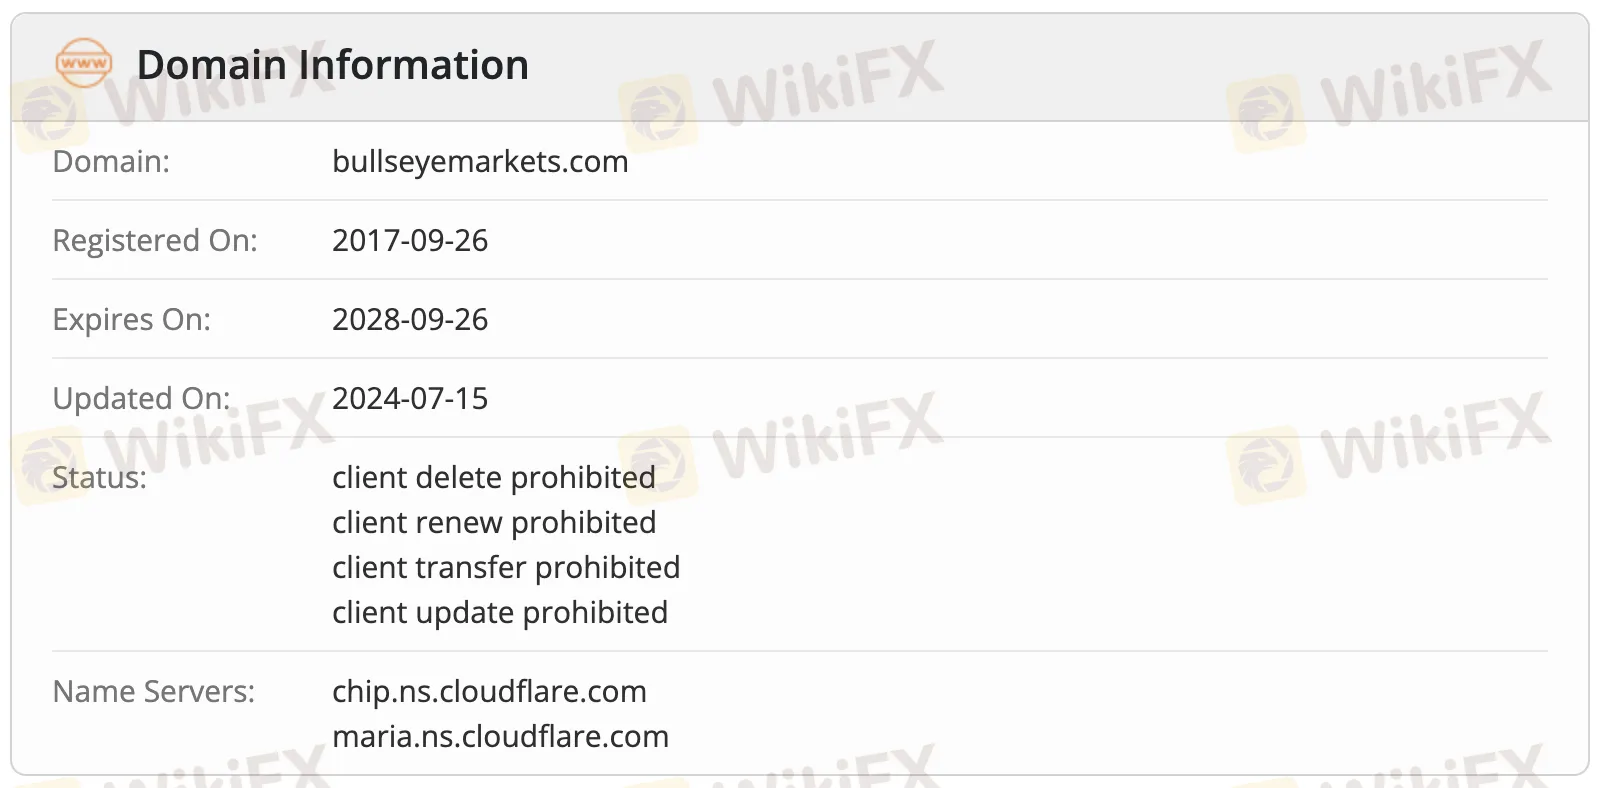The image size is (1598, 788).
Task: Select the Registered On label
Action: [155, 240]
